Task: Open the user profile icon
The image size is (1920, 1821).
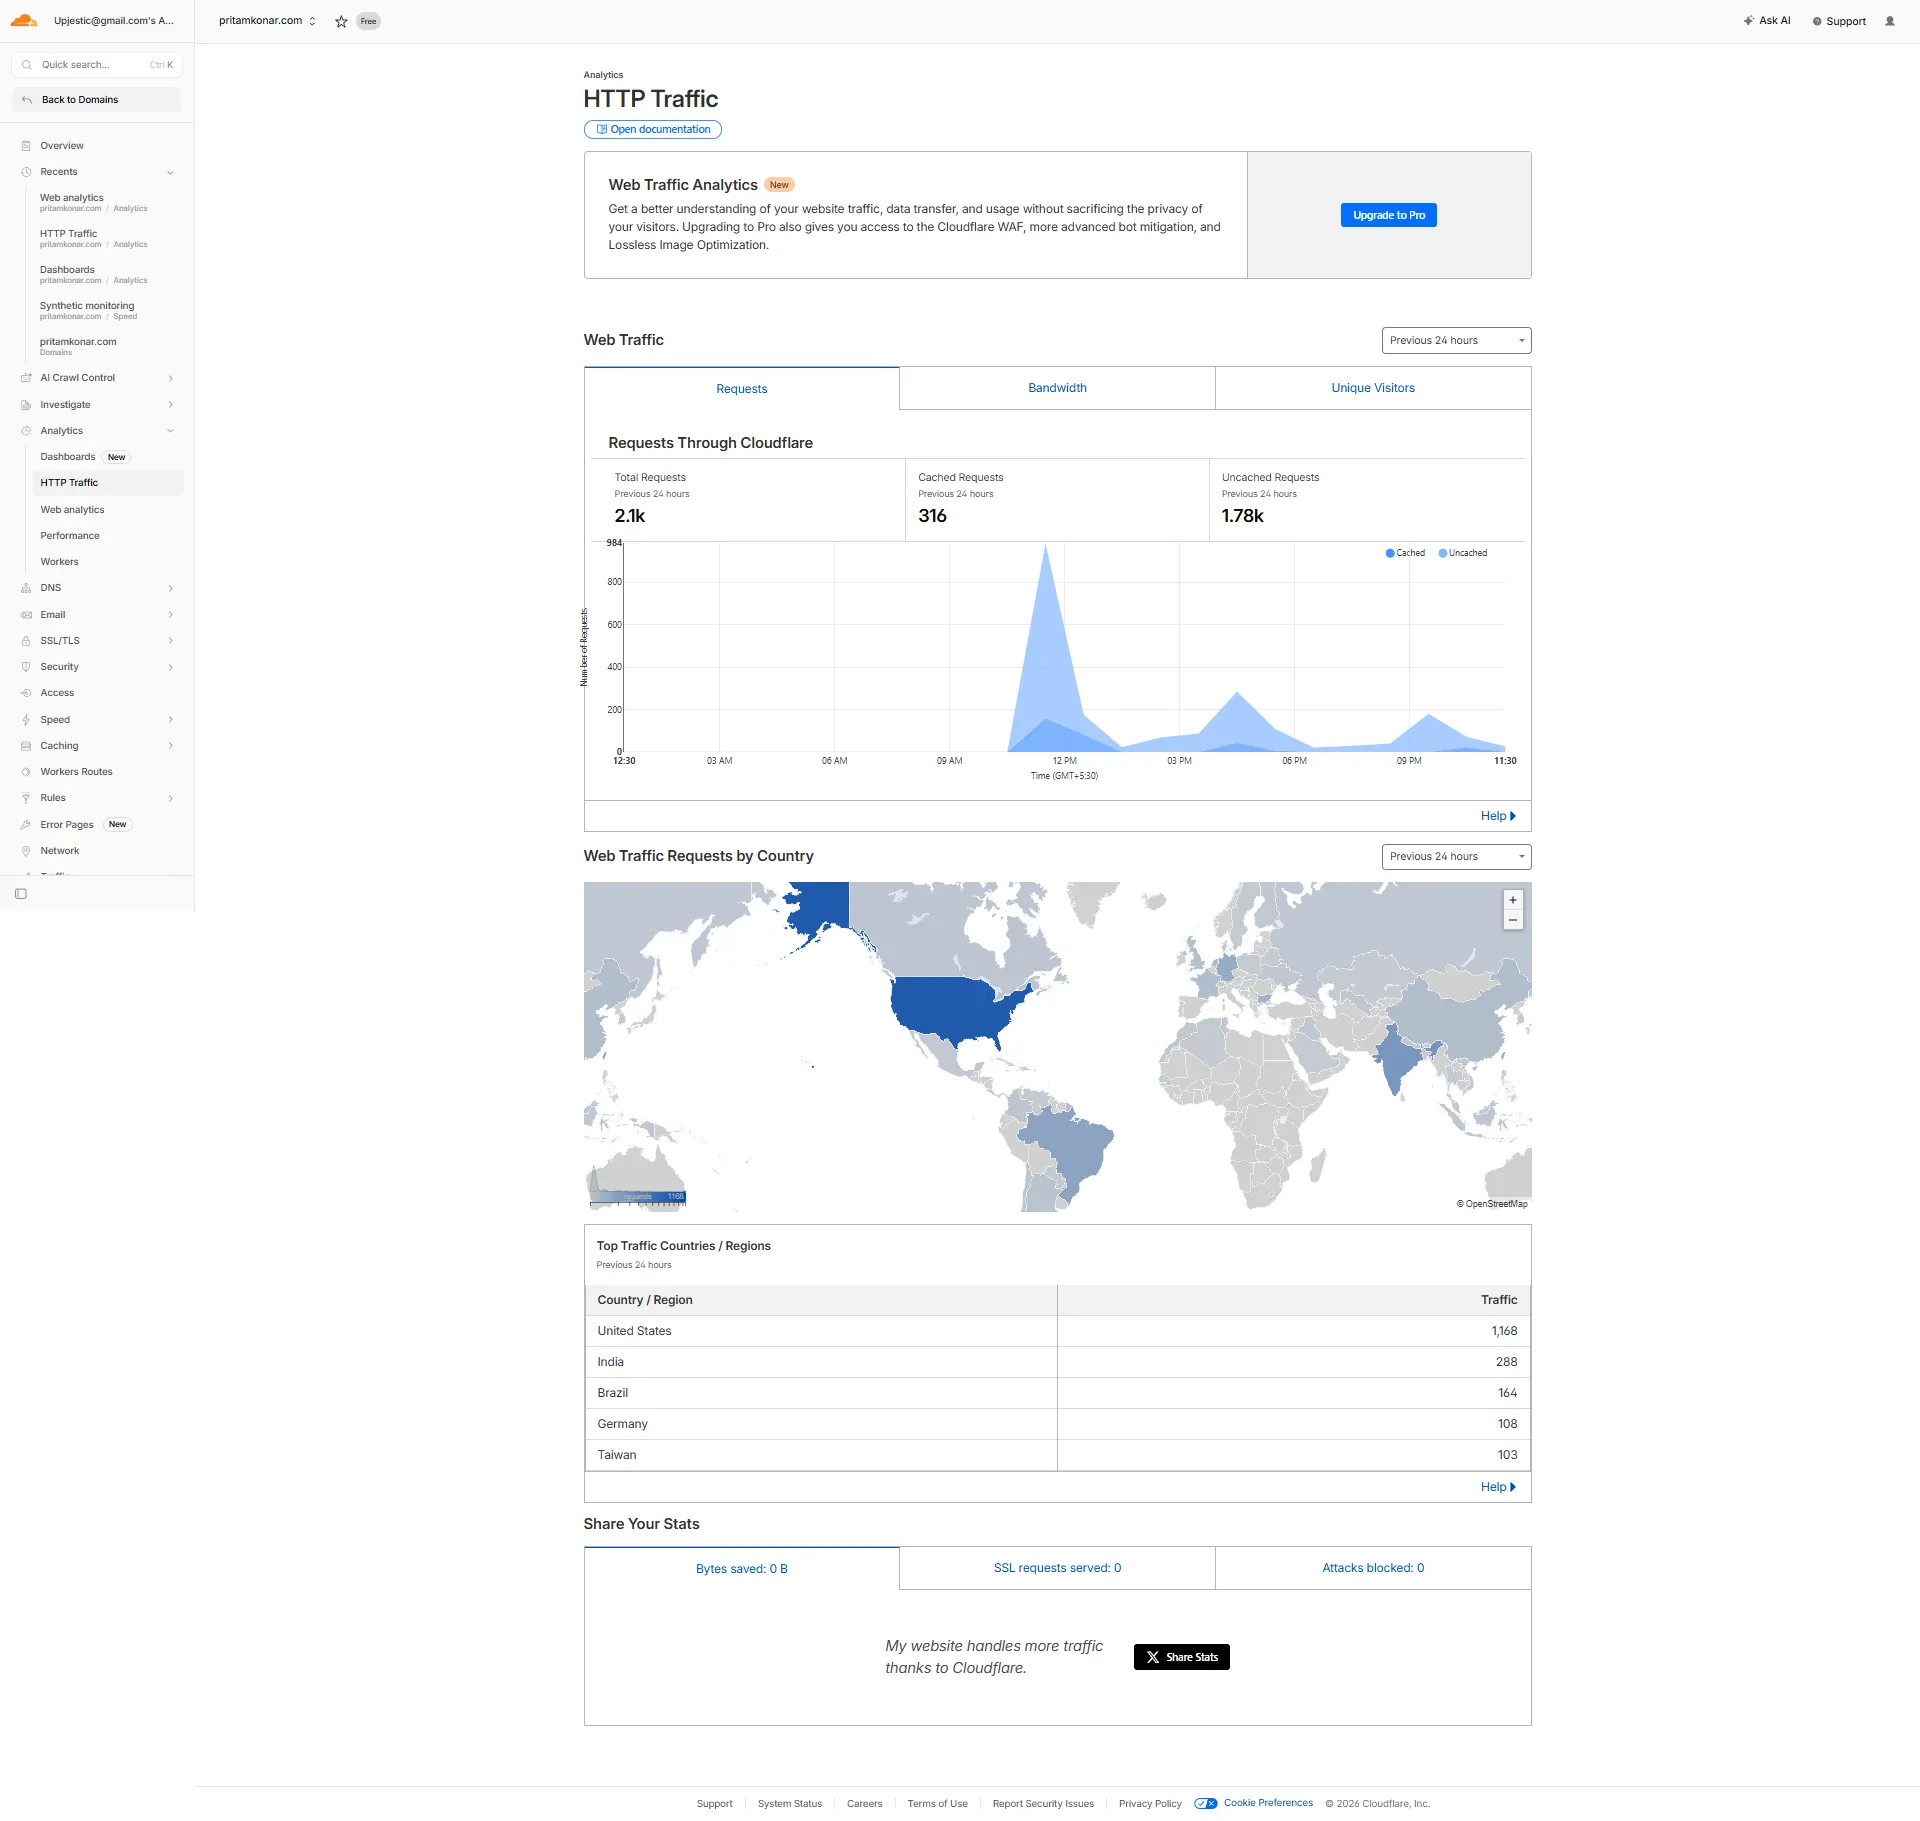Action: point(1890,21)
